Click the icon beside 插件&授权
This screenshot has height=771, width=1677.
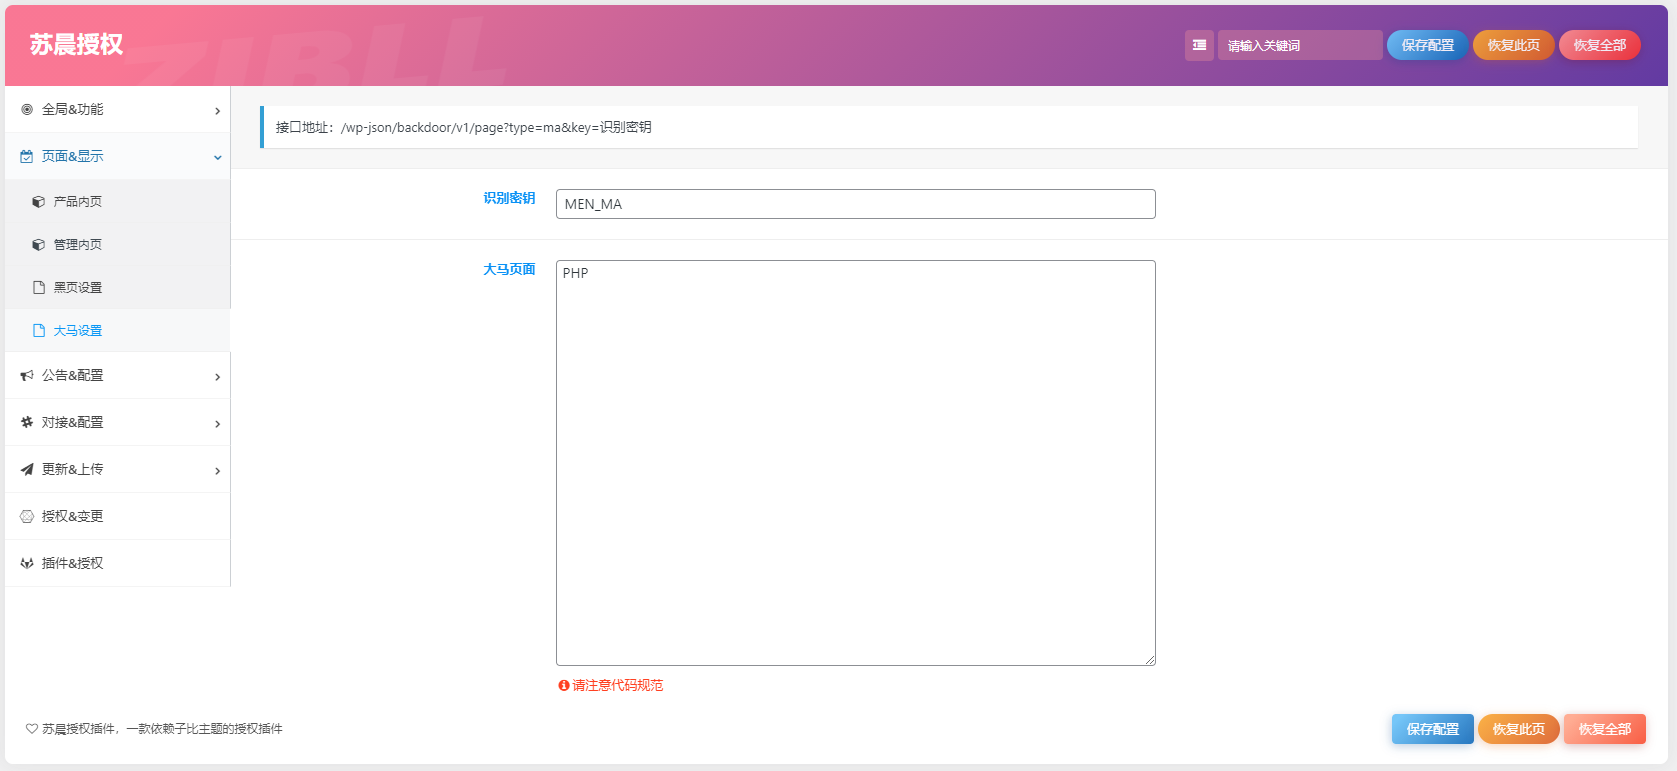pos(27,564)
